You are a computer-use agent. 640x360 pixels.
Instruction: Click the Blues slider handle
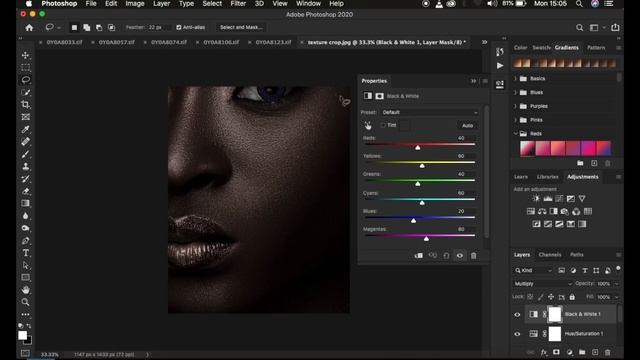tap(413, 220)
